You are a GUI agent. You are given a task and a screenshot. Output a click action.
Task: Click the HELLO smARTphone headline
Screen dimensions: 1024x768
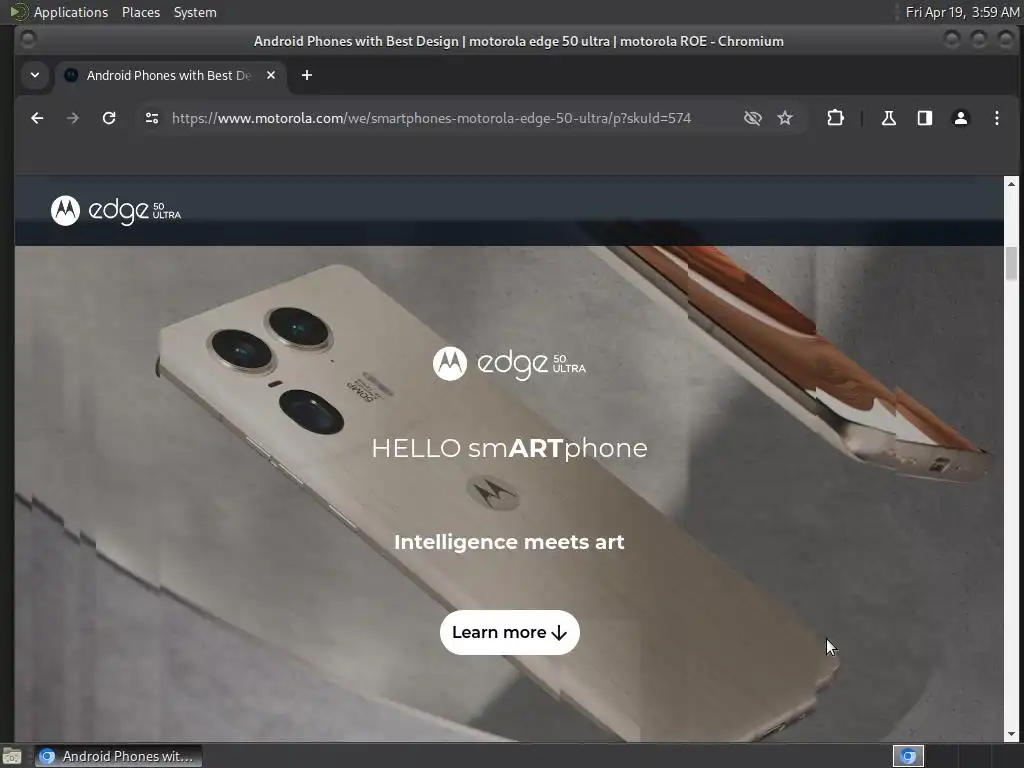click(509, 448)
